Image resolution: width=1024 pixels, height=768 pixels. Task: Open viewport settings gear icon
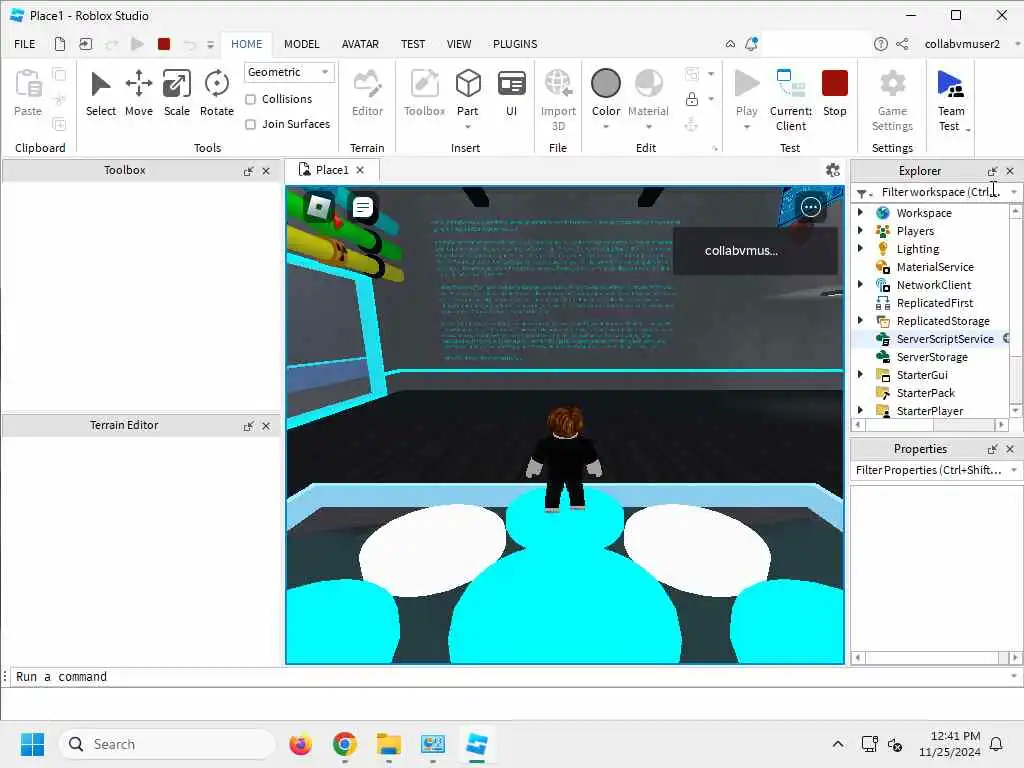pos(833,170)
